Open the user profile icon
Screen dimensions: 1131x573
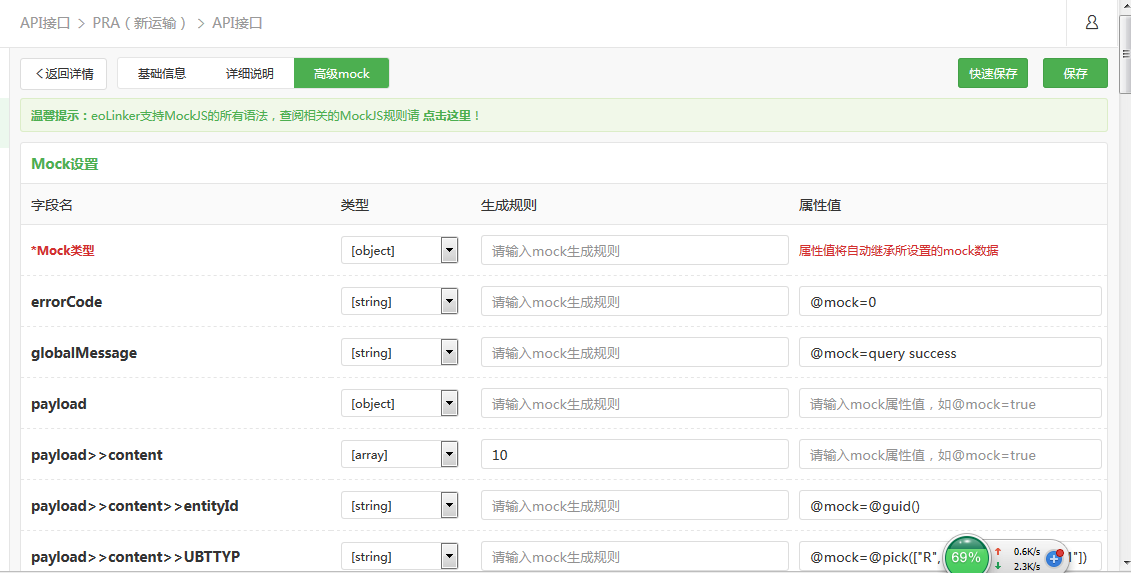(1091, 22)
